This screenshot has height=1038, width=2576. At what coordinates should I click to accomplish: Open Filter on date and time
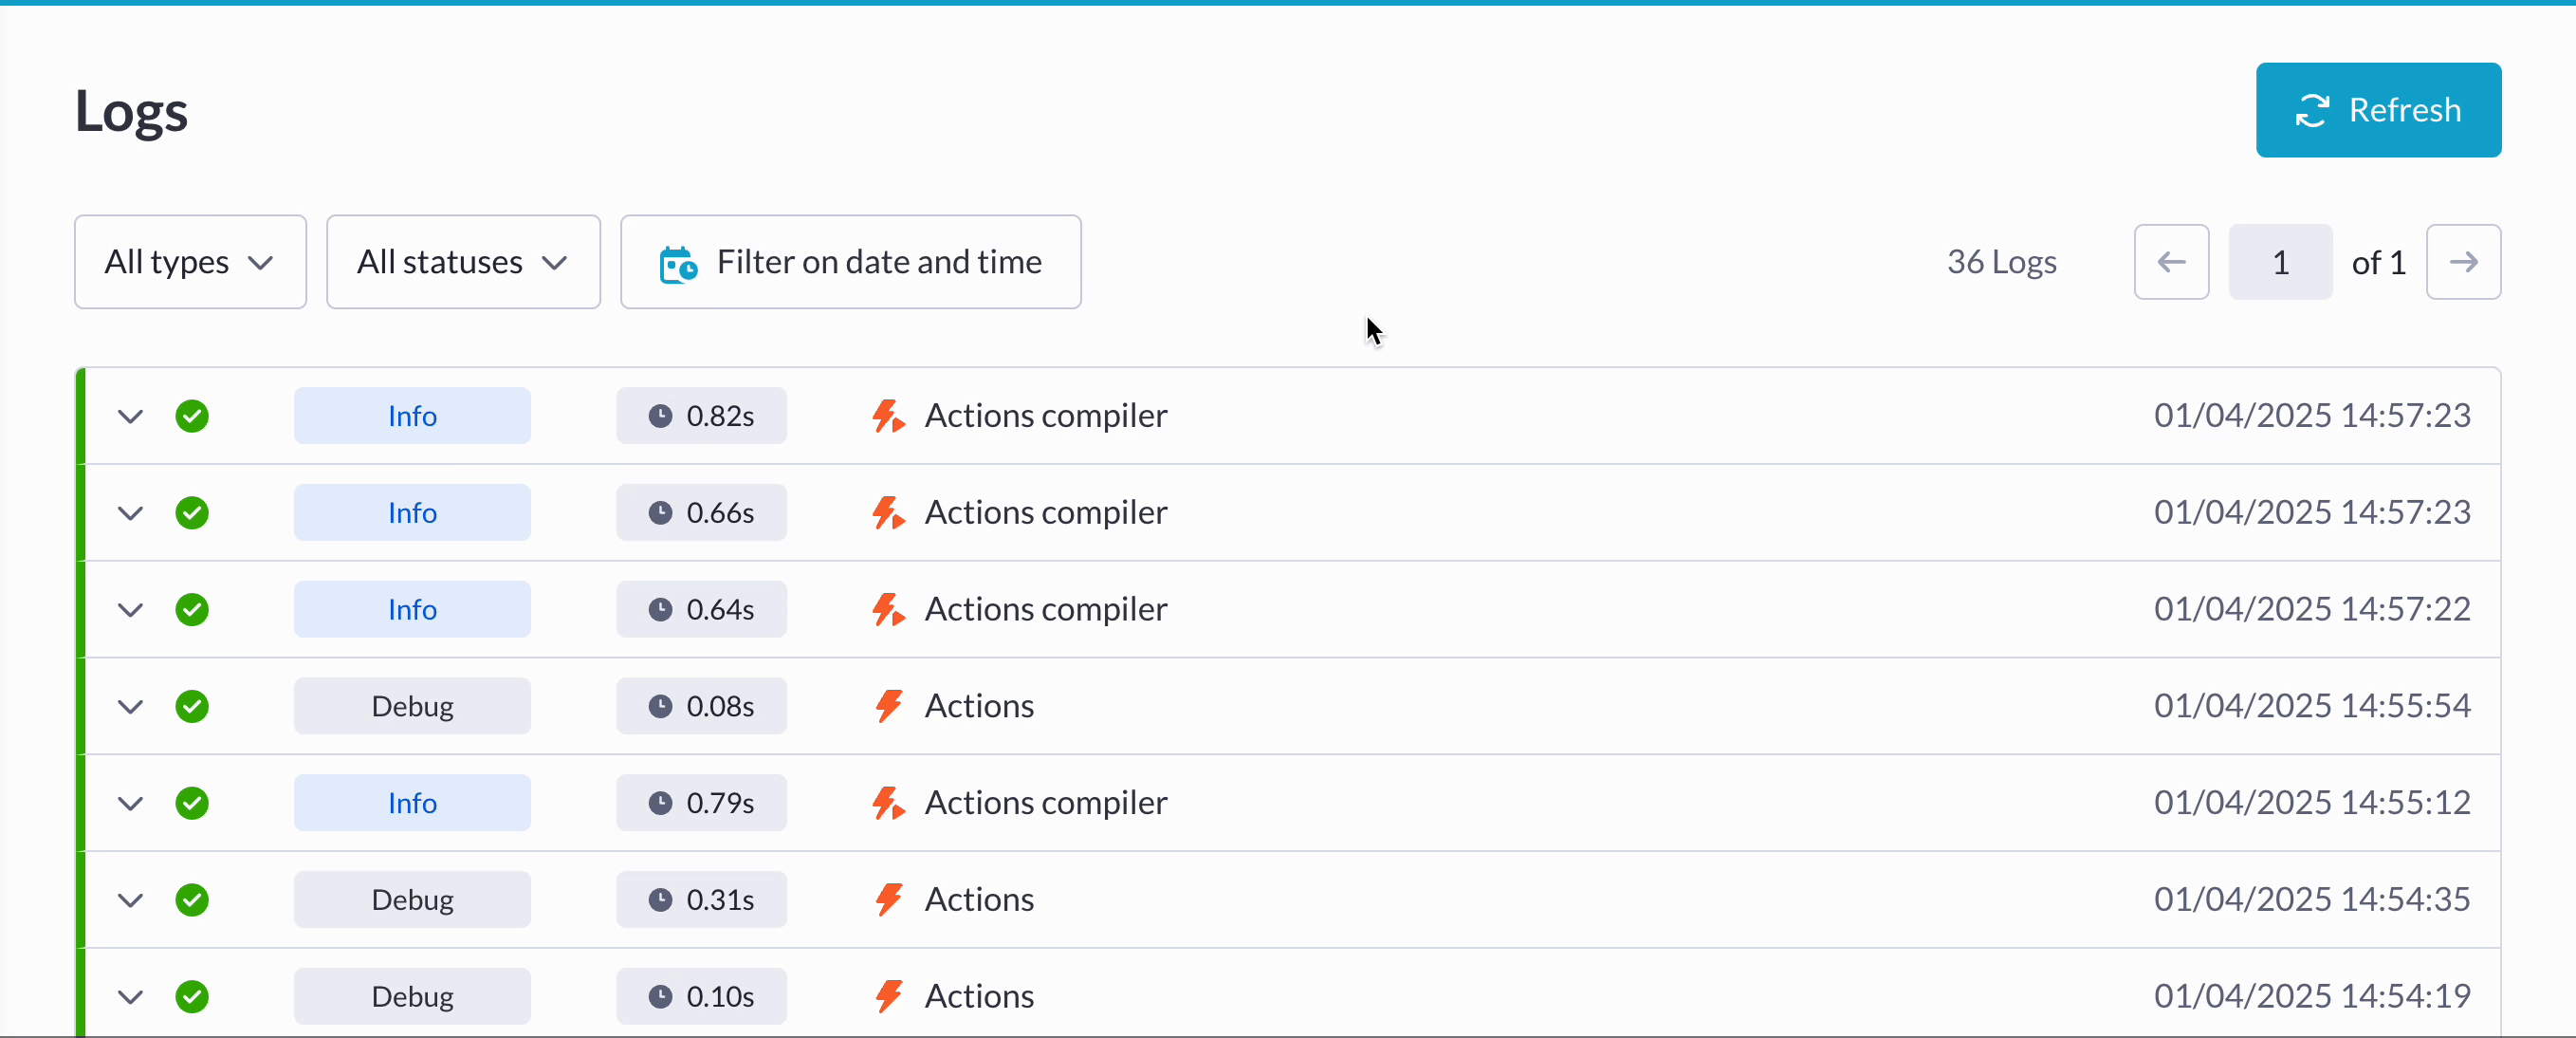[x=850, y=262]
